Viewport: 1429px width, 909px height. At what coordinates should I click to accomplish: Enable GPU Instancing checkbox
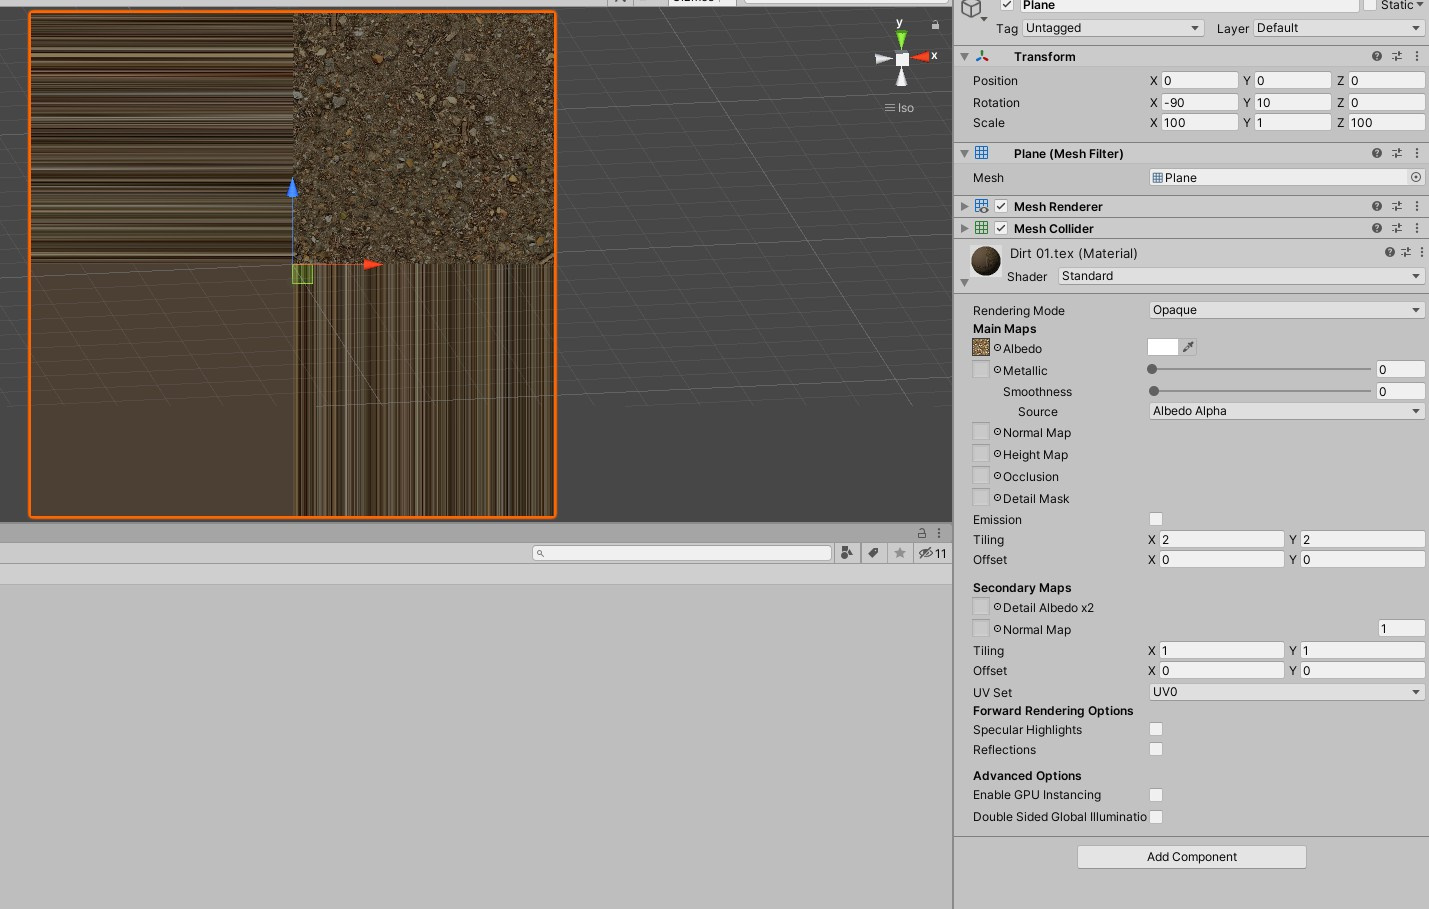tap(1156, 795)
